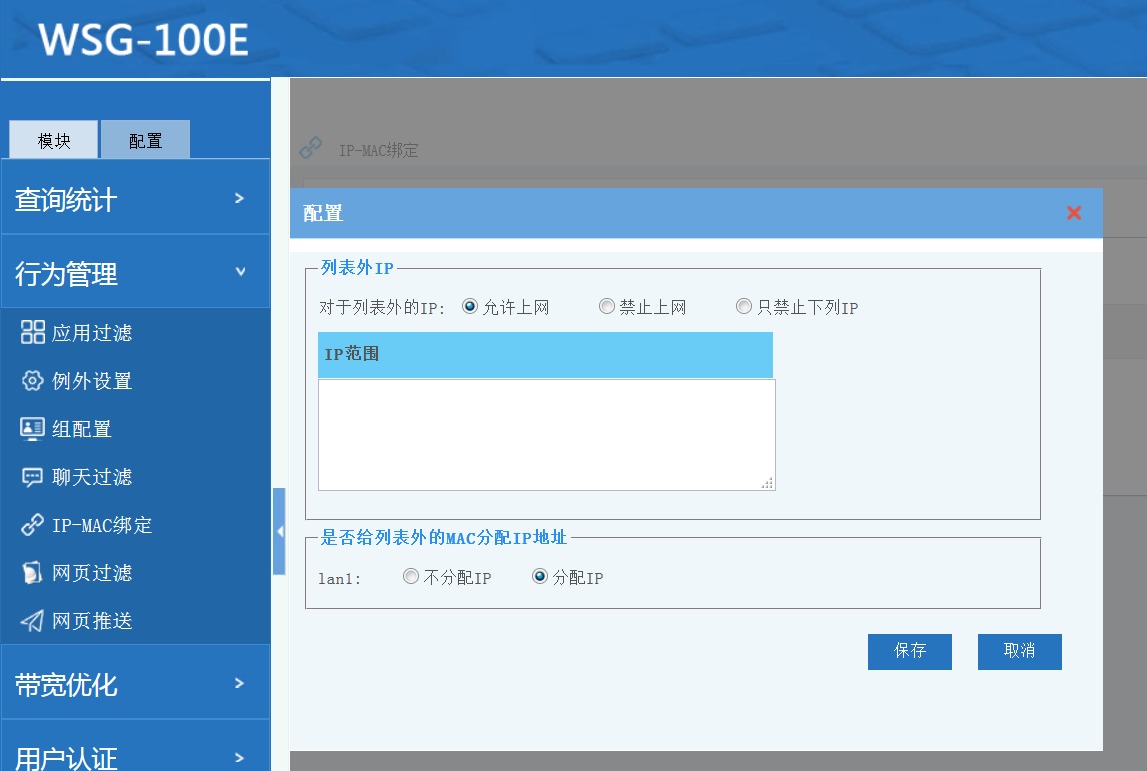The width and height of the screenshot is (1147, 771).
Task: Collapse the 行为管理 menu section
Action: (x=135, y=273)
